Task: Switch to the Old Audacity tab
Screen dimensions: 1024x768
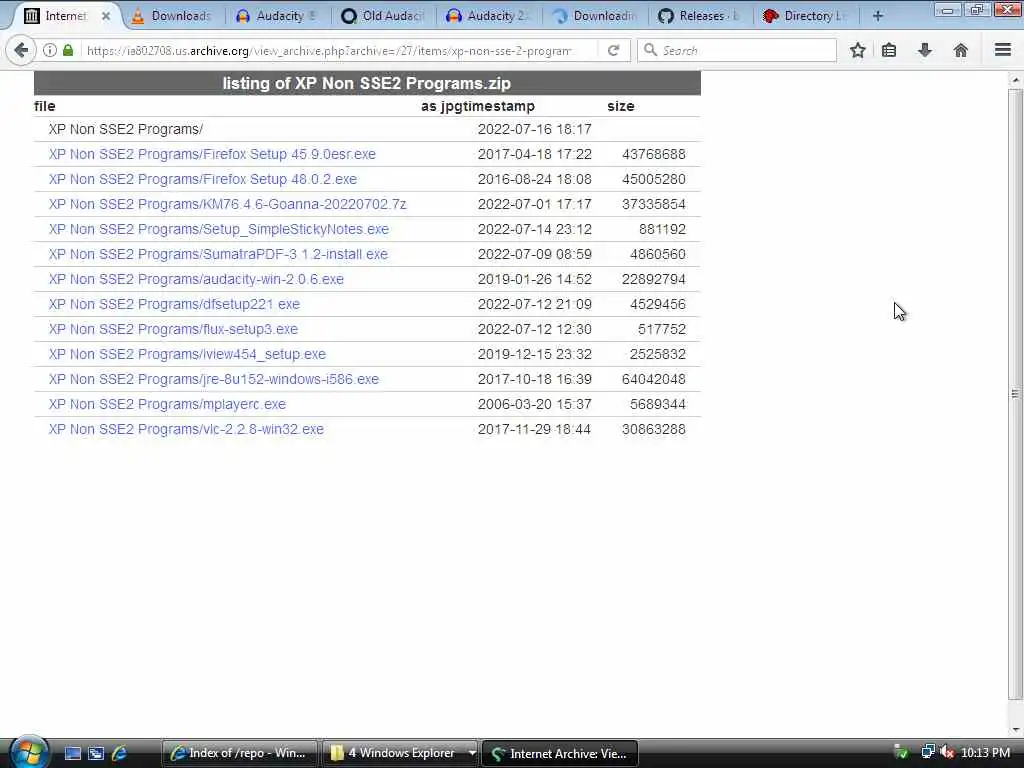Action: [x=384, y=16]
